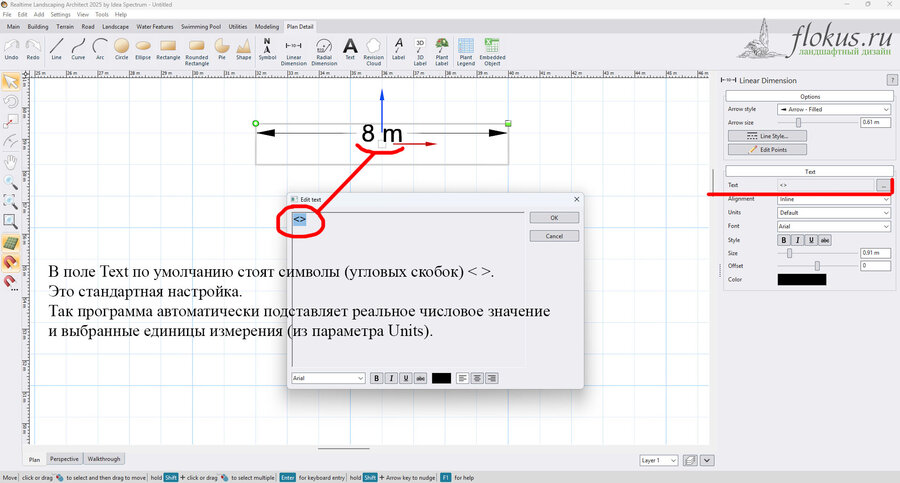Click the Offset value field

coord(875,266)
